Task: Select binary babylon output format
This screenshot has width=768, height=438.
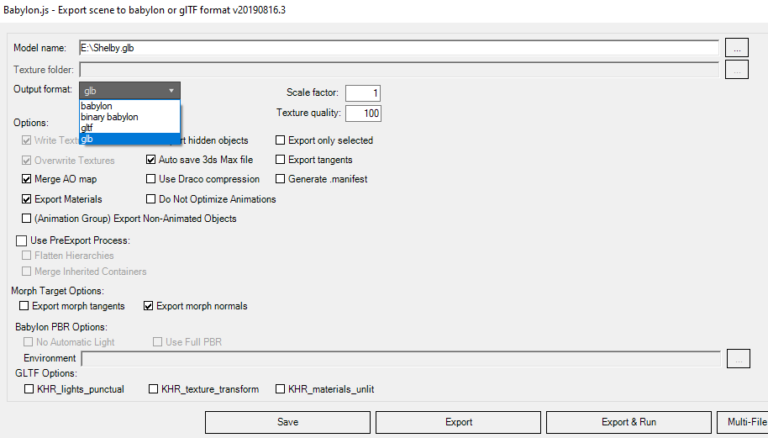Action: 130,117
